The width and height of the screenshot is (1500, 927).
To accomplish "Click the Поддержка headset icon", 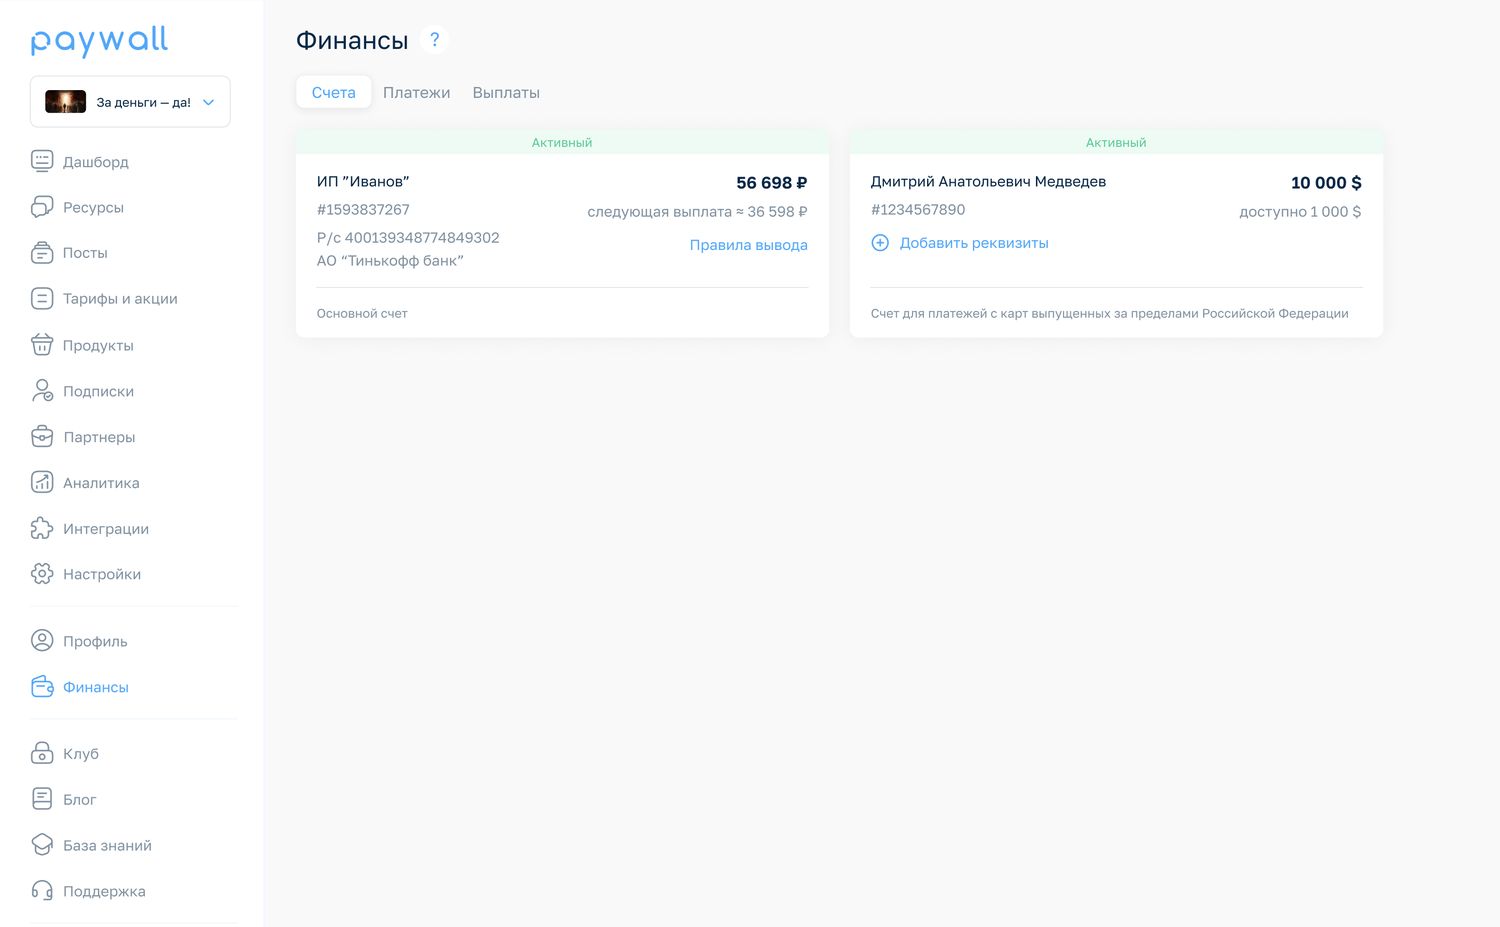I will point(42,891).
